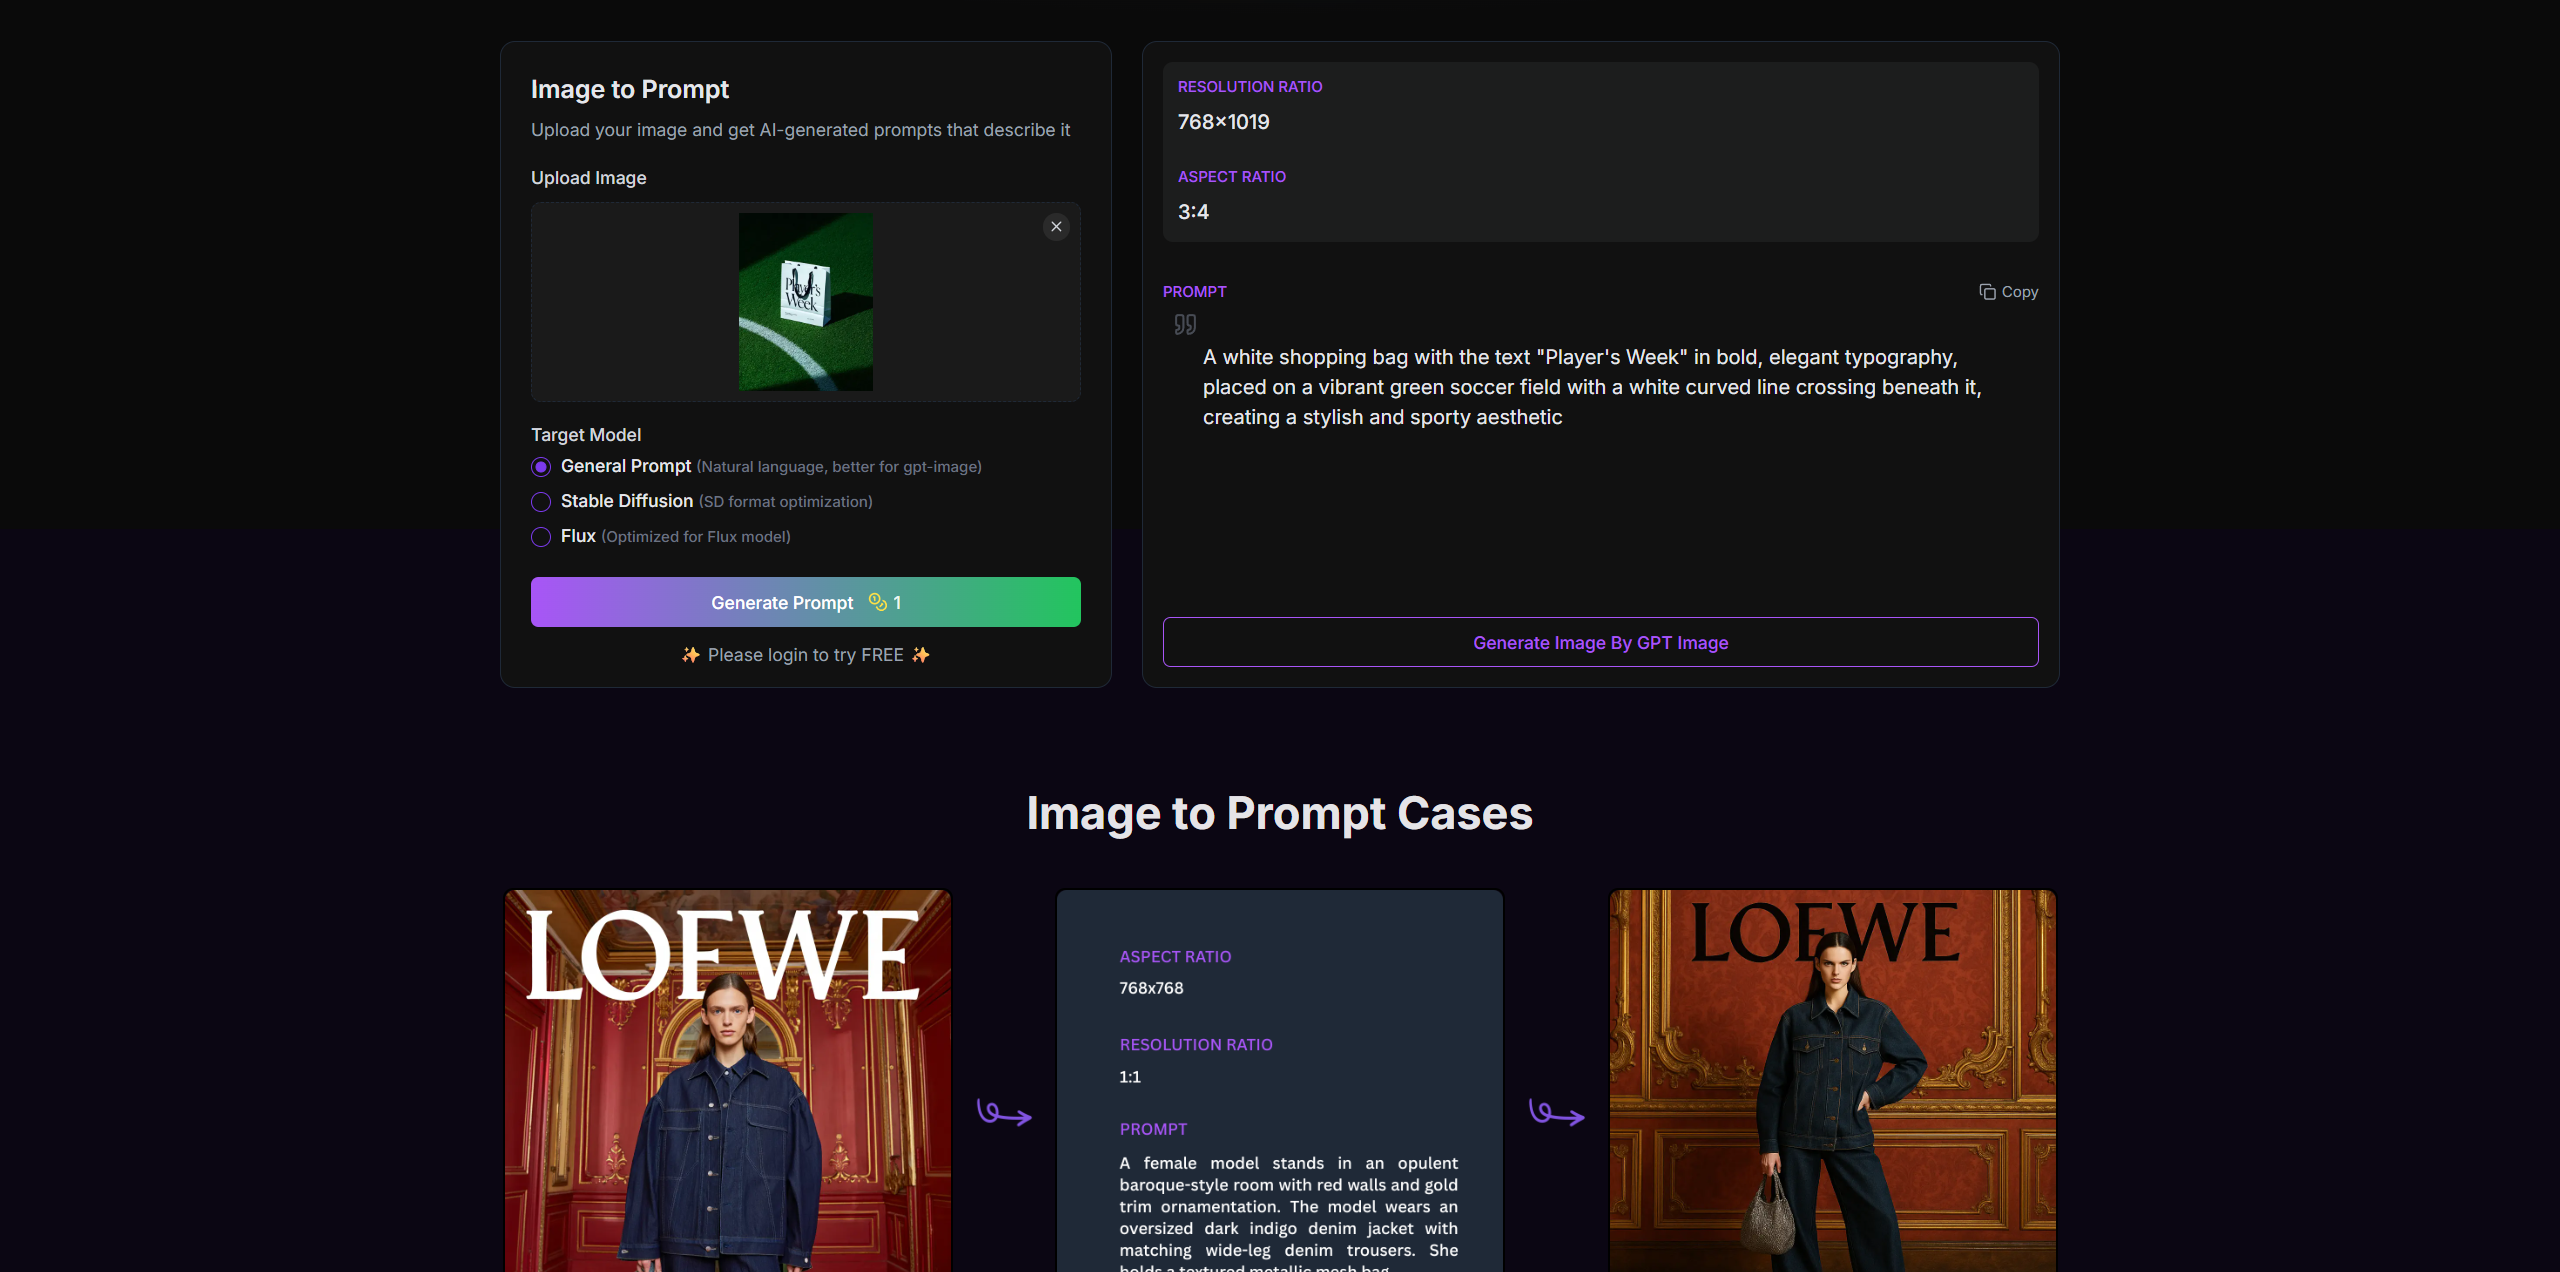Click the example case prompt card

pyautogui.click(x=1280, y=1080)
